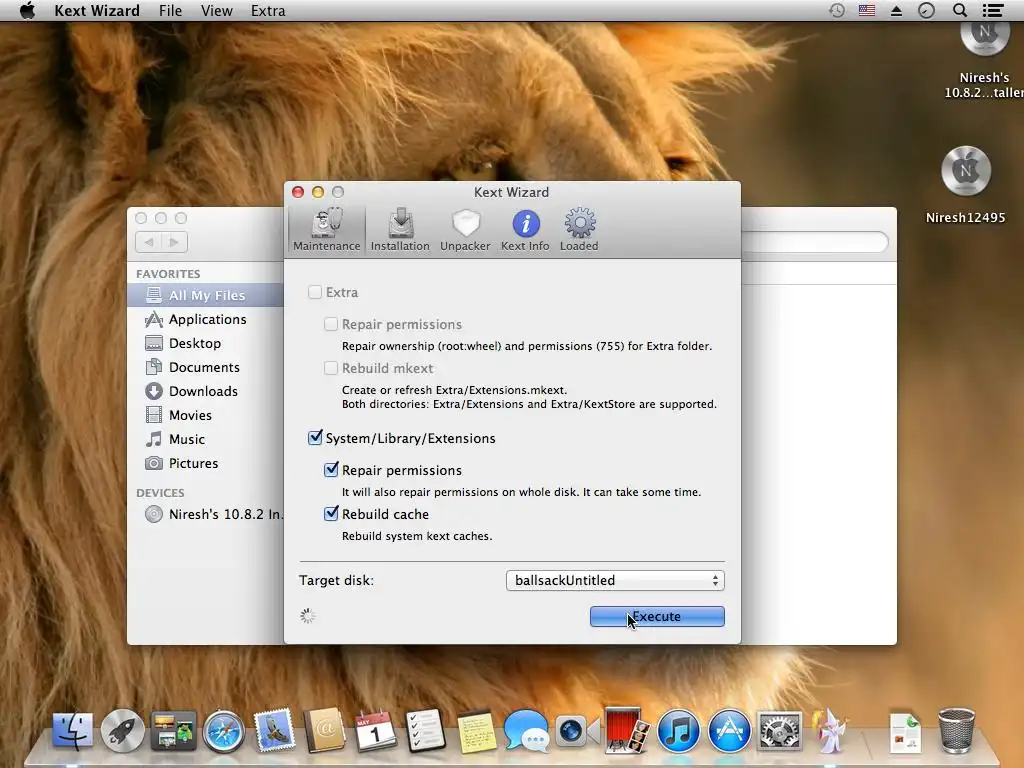
Task: Open the Extra menu
Action: pos(268,10)
